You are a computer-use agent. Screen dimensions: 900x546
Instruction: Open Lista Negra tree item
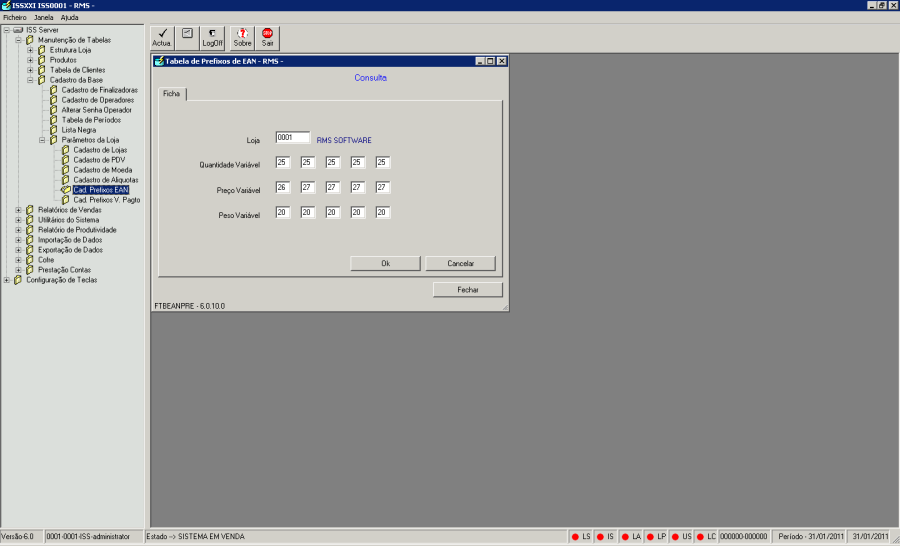[79, 130]
